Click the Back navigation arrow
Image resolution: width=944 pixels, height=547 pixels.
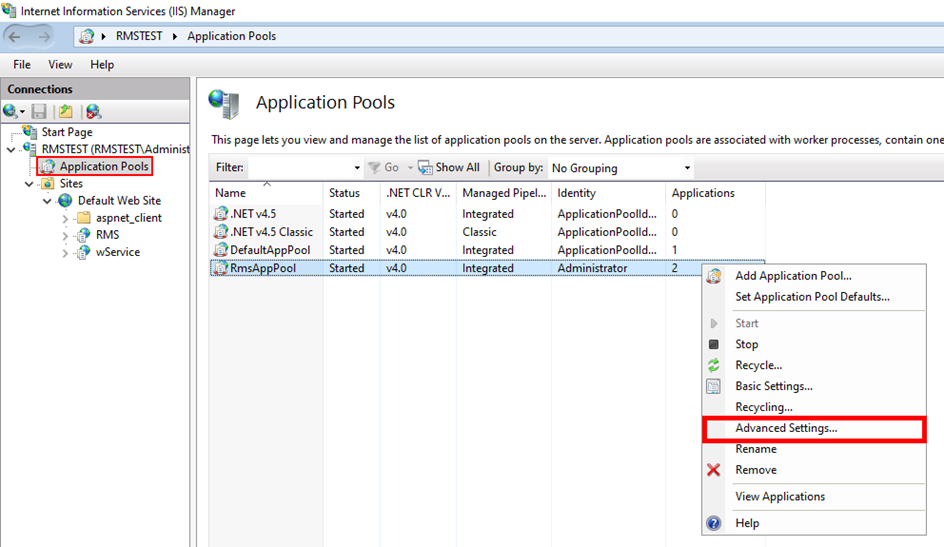[x=14, y=37]
